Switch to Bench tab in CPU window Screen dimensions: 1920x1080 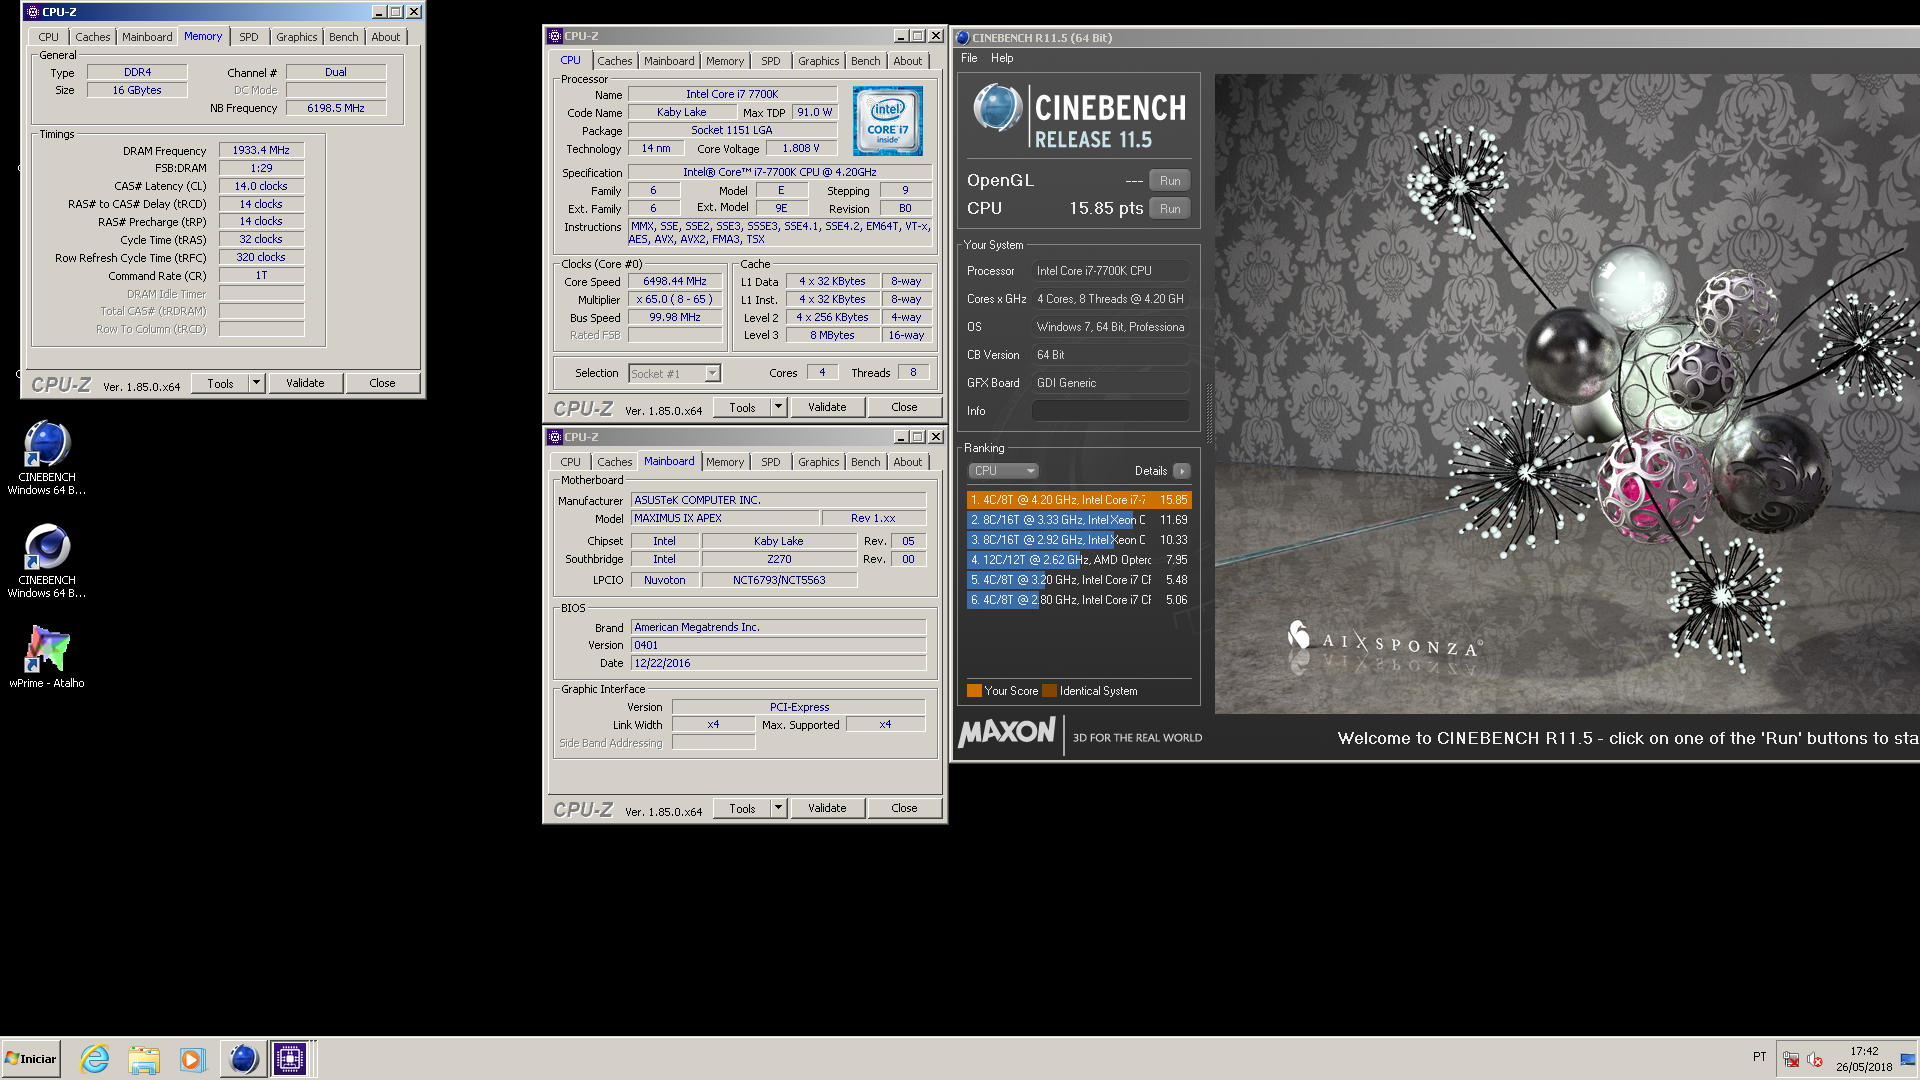[x=866, y=61]
